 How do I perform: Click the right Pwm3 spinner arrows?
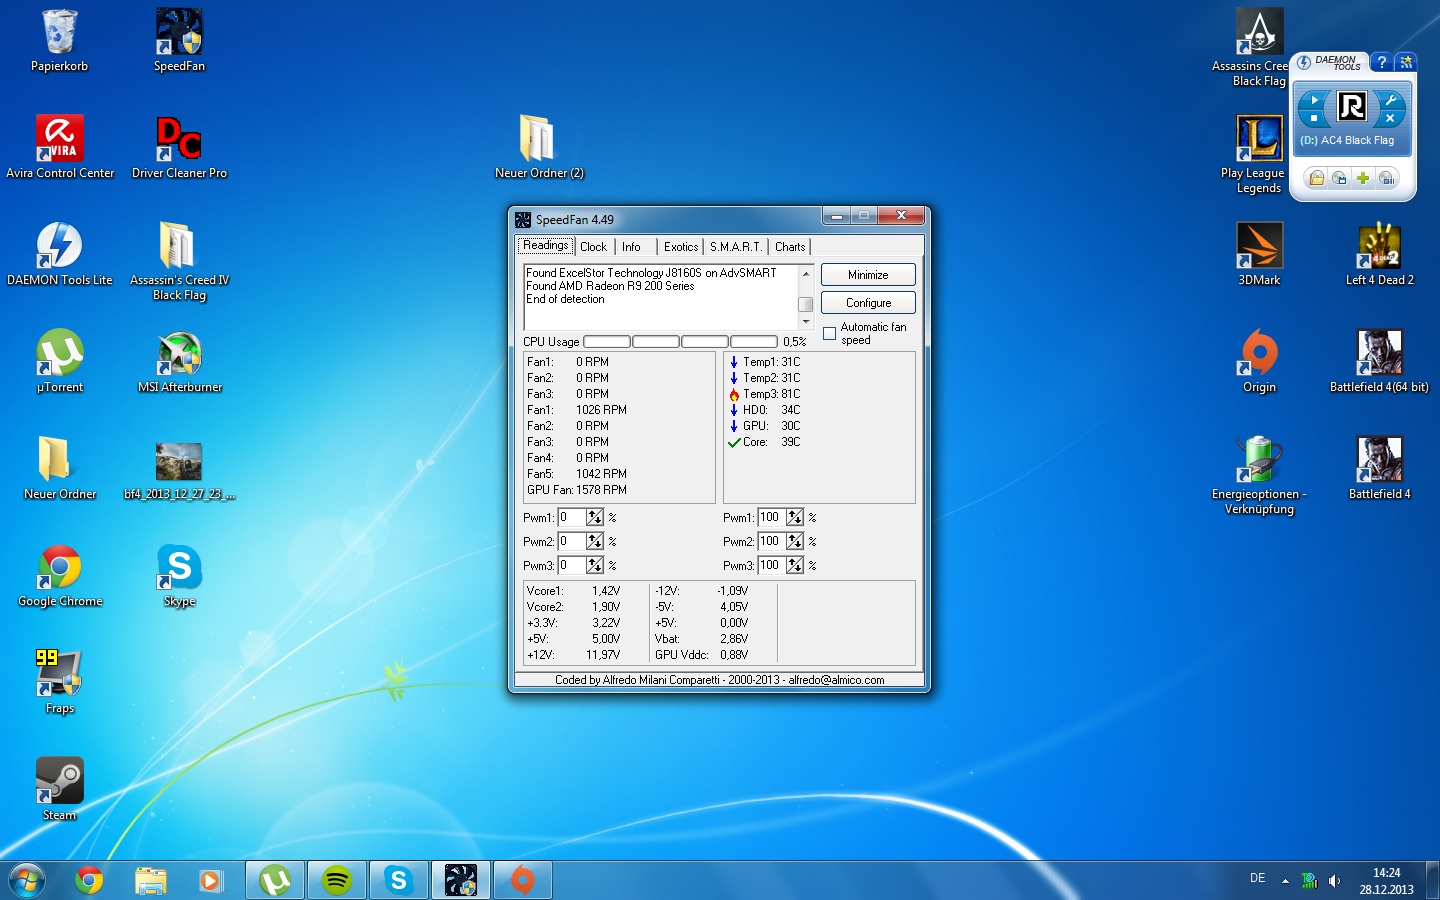795,565
